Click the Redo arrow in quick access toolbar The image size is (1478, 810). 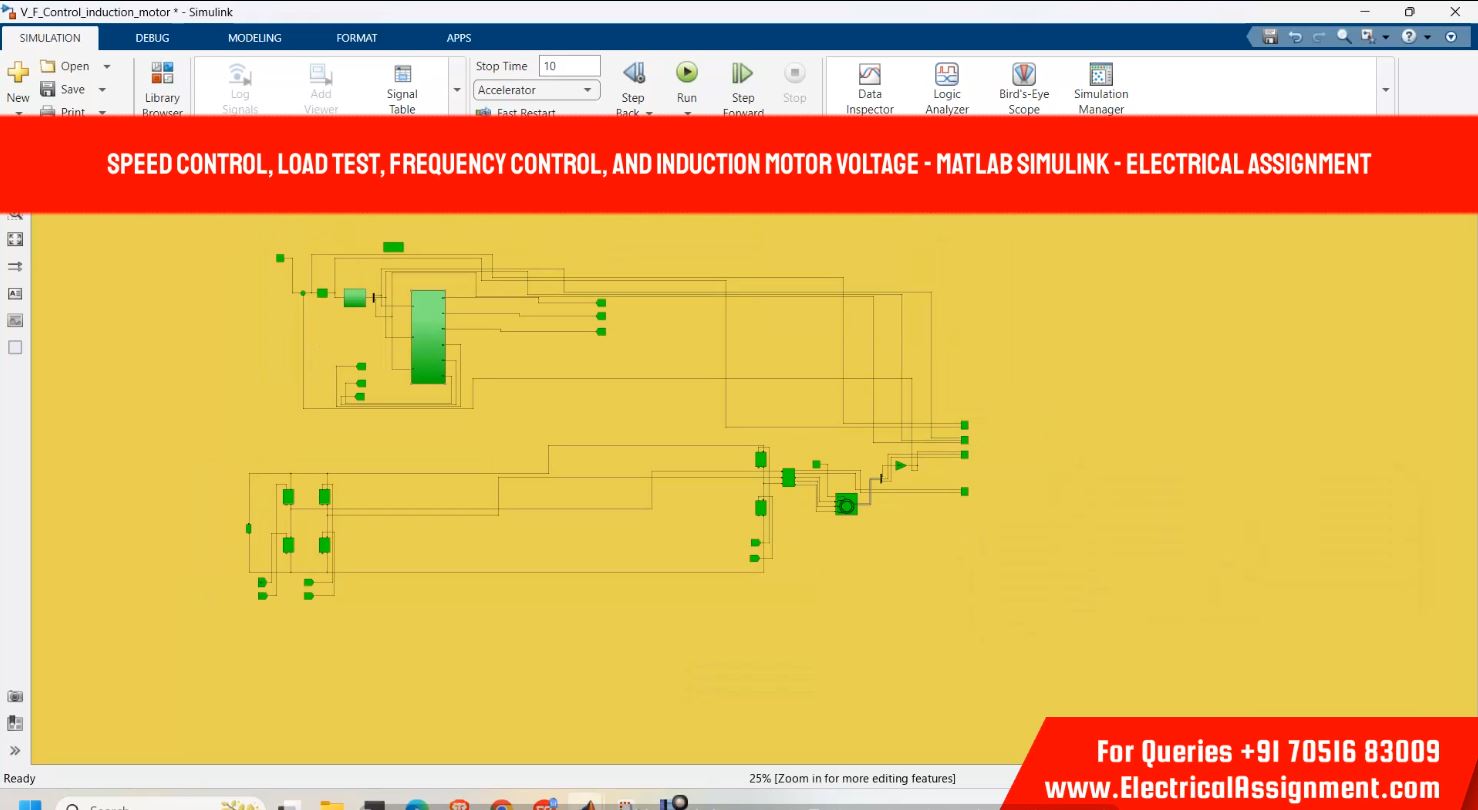pos(1319,36)
